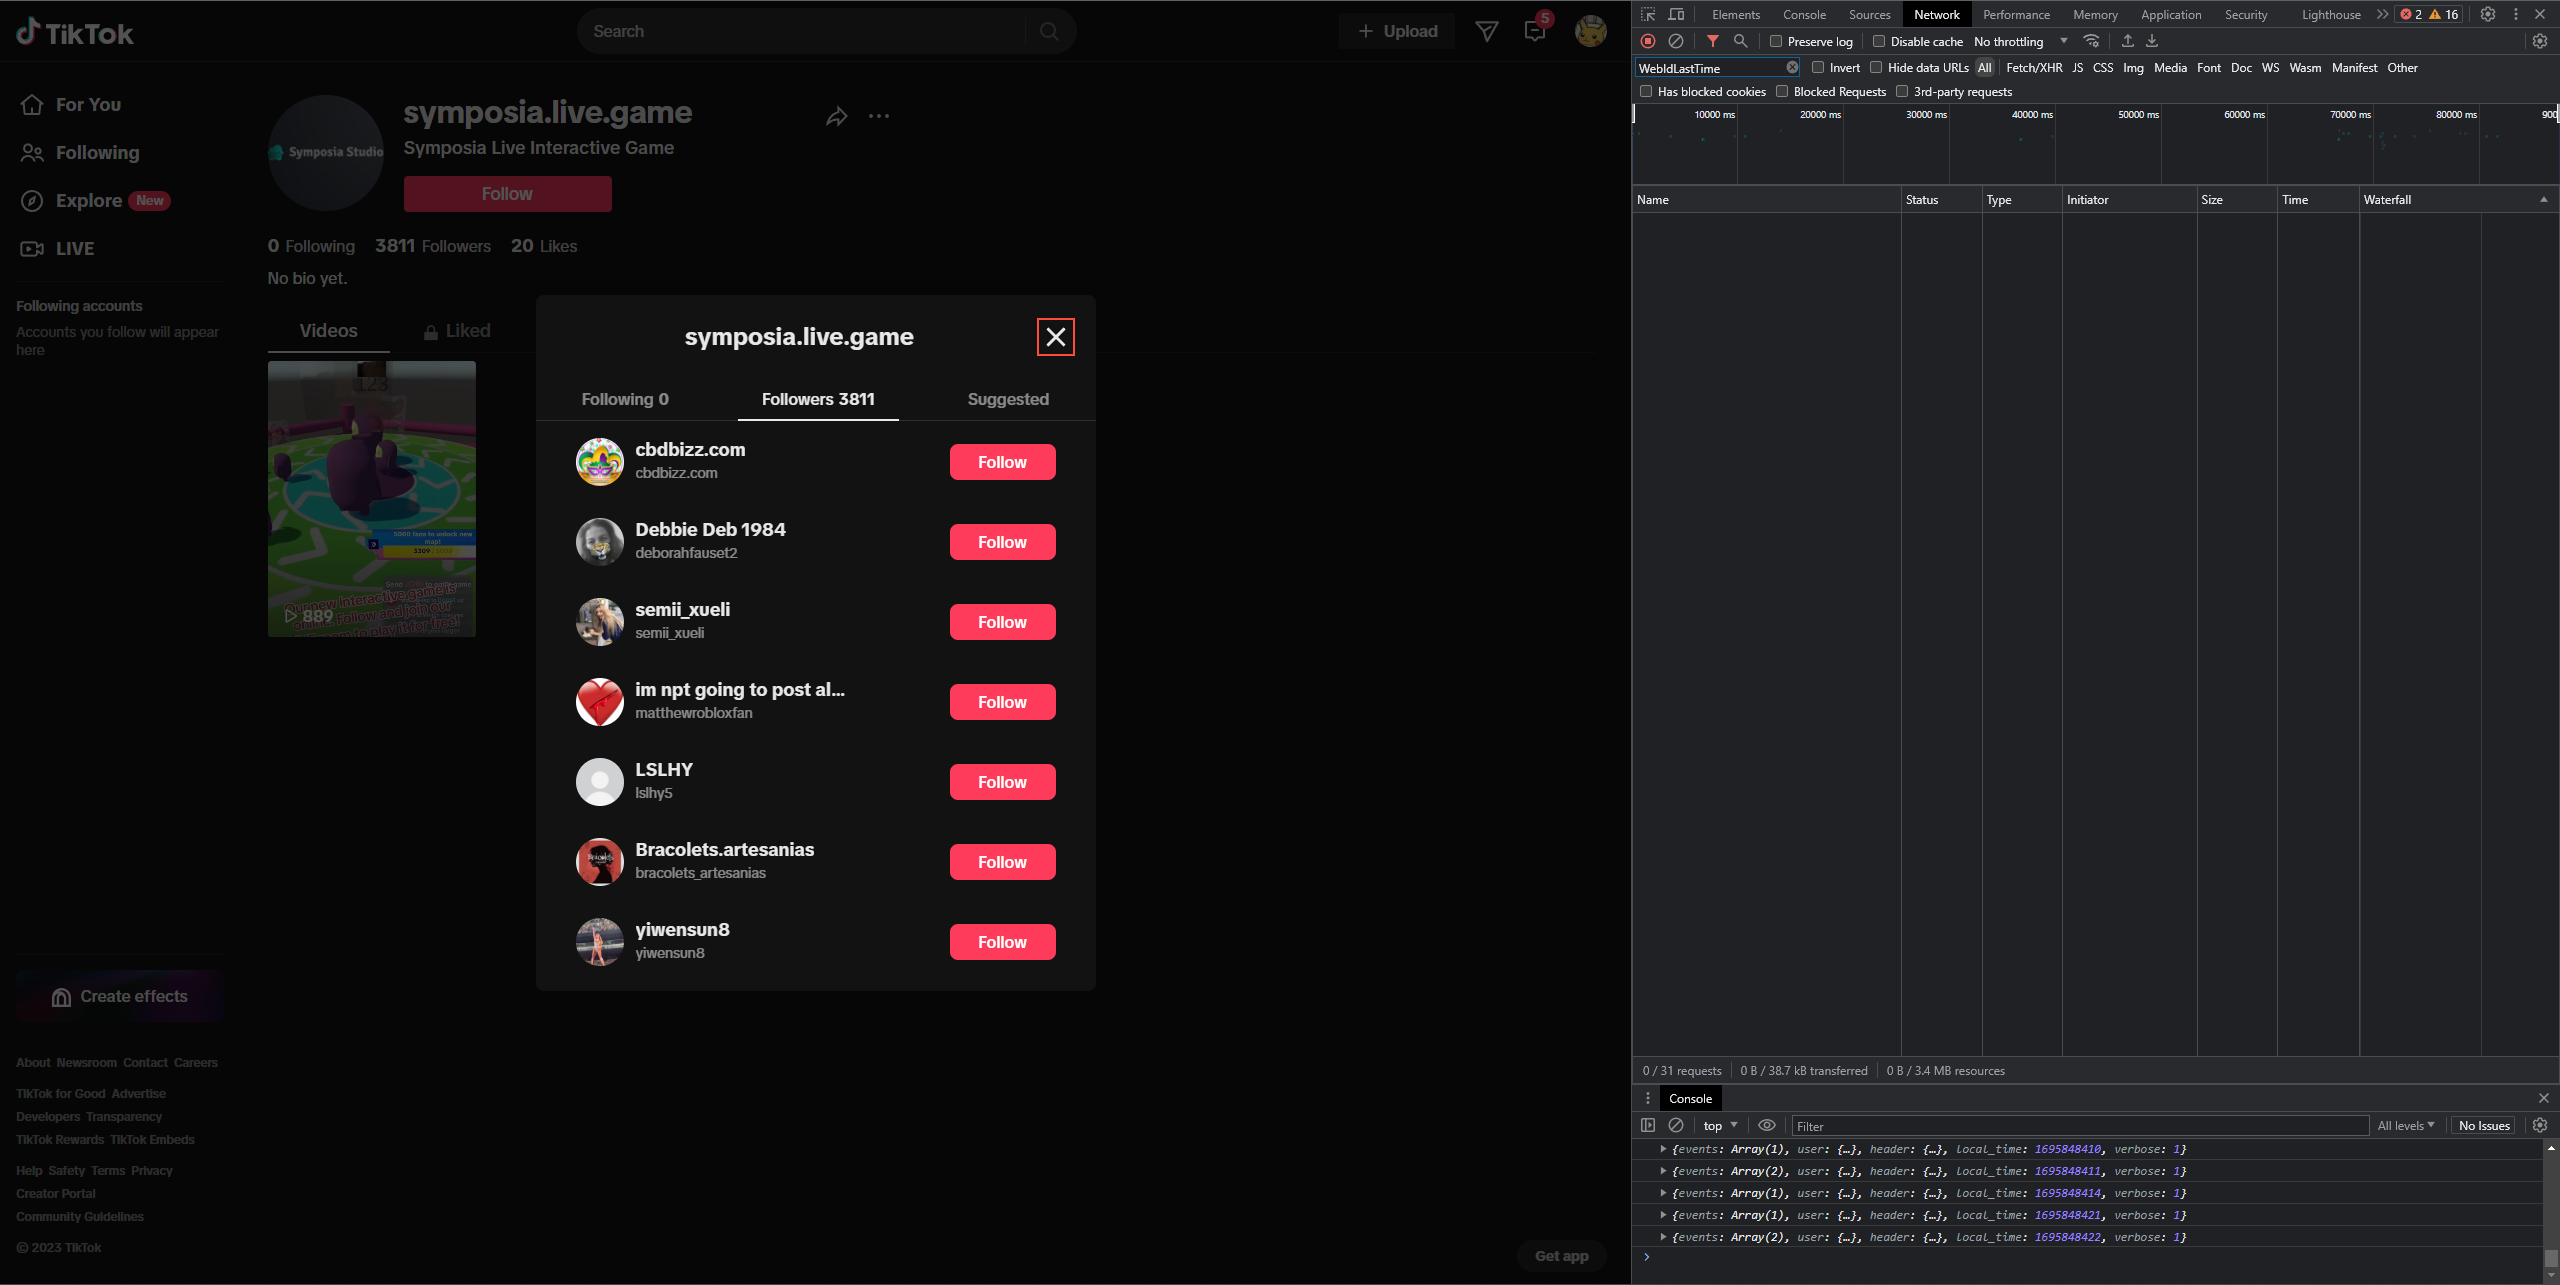The image size is (2560, 1285).
Task: Create live expression eye icon
Action: pos(1767,1125)
